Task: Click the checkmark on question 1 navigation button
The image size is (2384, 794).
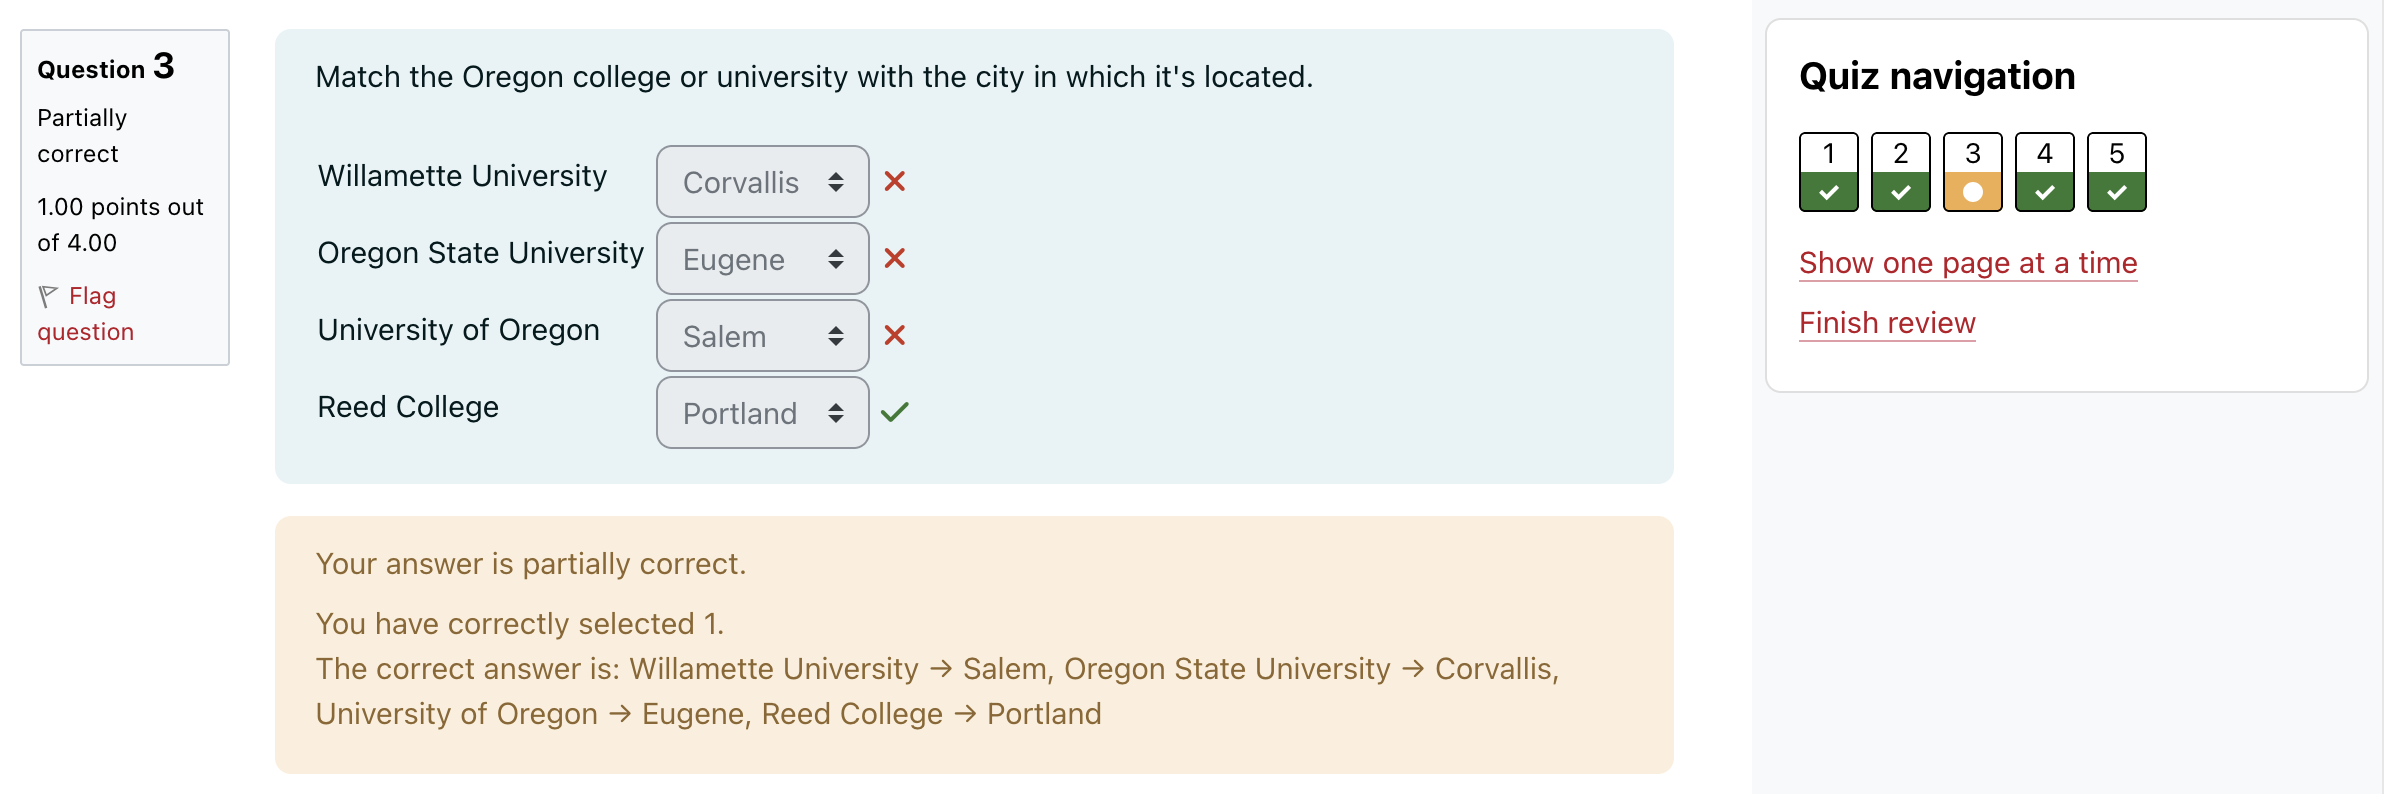Action: pyautogui.click(x=1828, y=193)
